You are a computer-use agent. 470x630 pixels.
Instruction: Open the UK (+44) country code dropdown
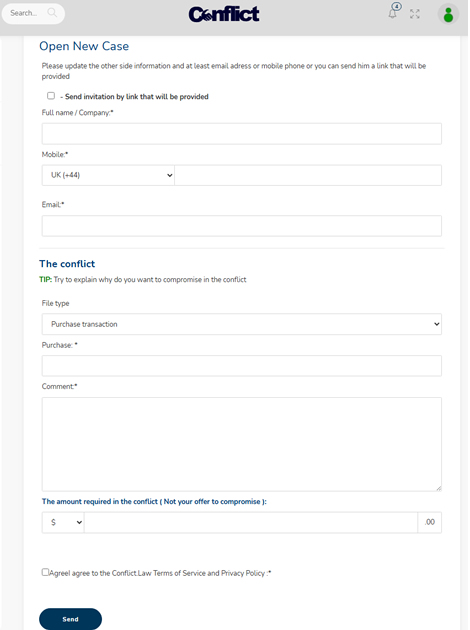pos(108,175)
